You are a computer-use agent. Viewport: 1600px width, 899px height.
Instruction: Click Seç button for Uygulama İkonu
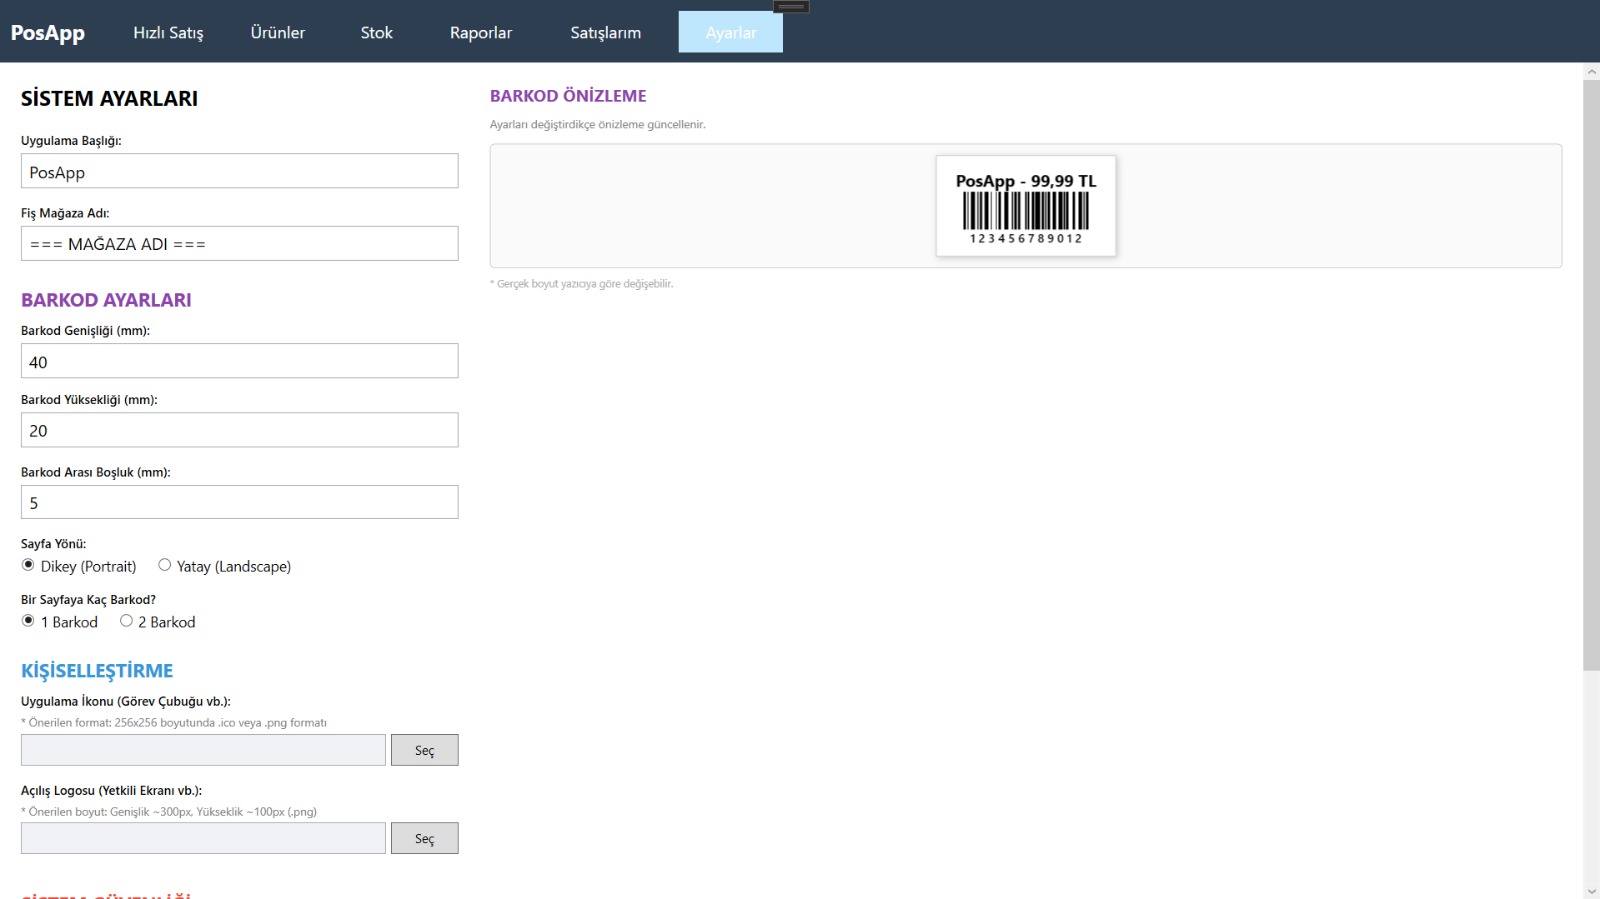(x=424, y=750)
